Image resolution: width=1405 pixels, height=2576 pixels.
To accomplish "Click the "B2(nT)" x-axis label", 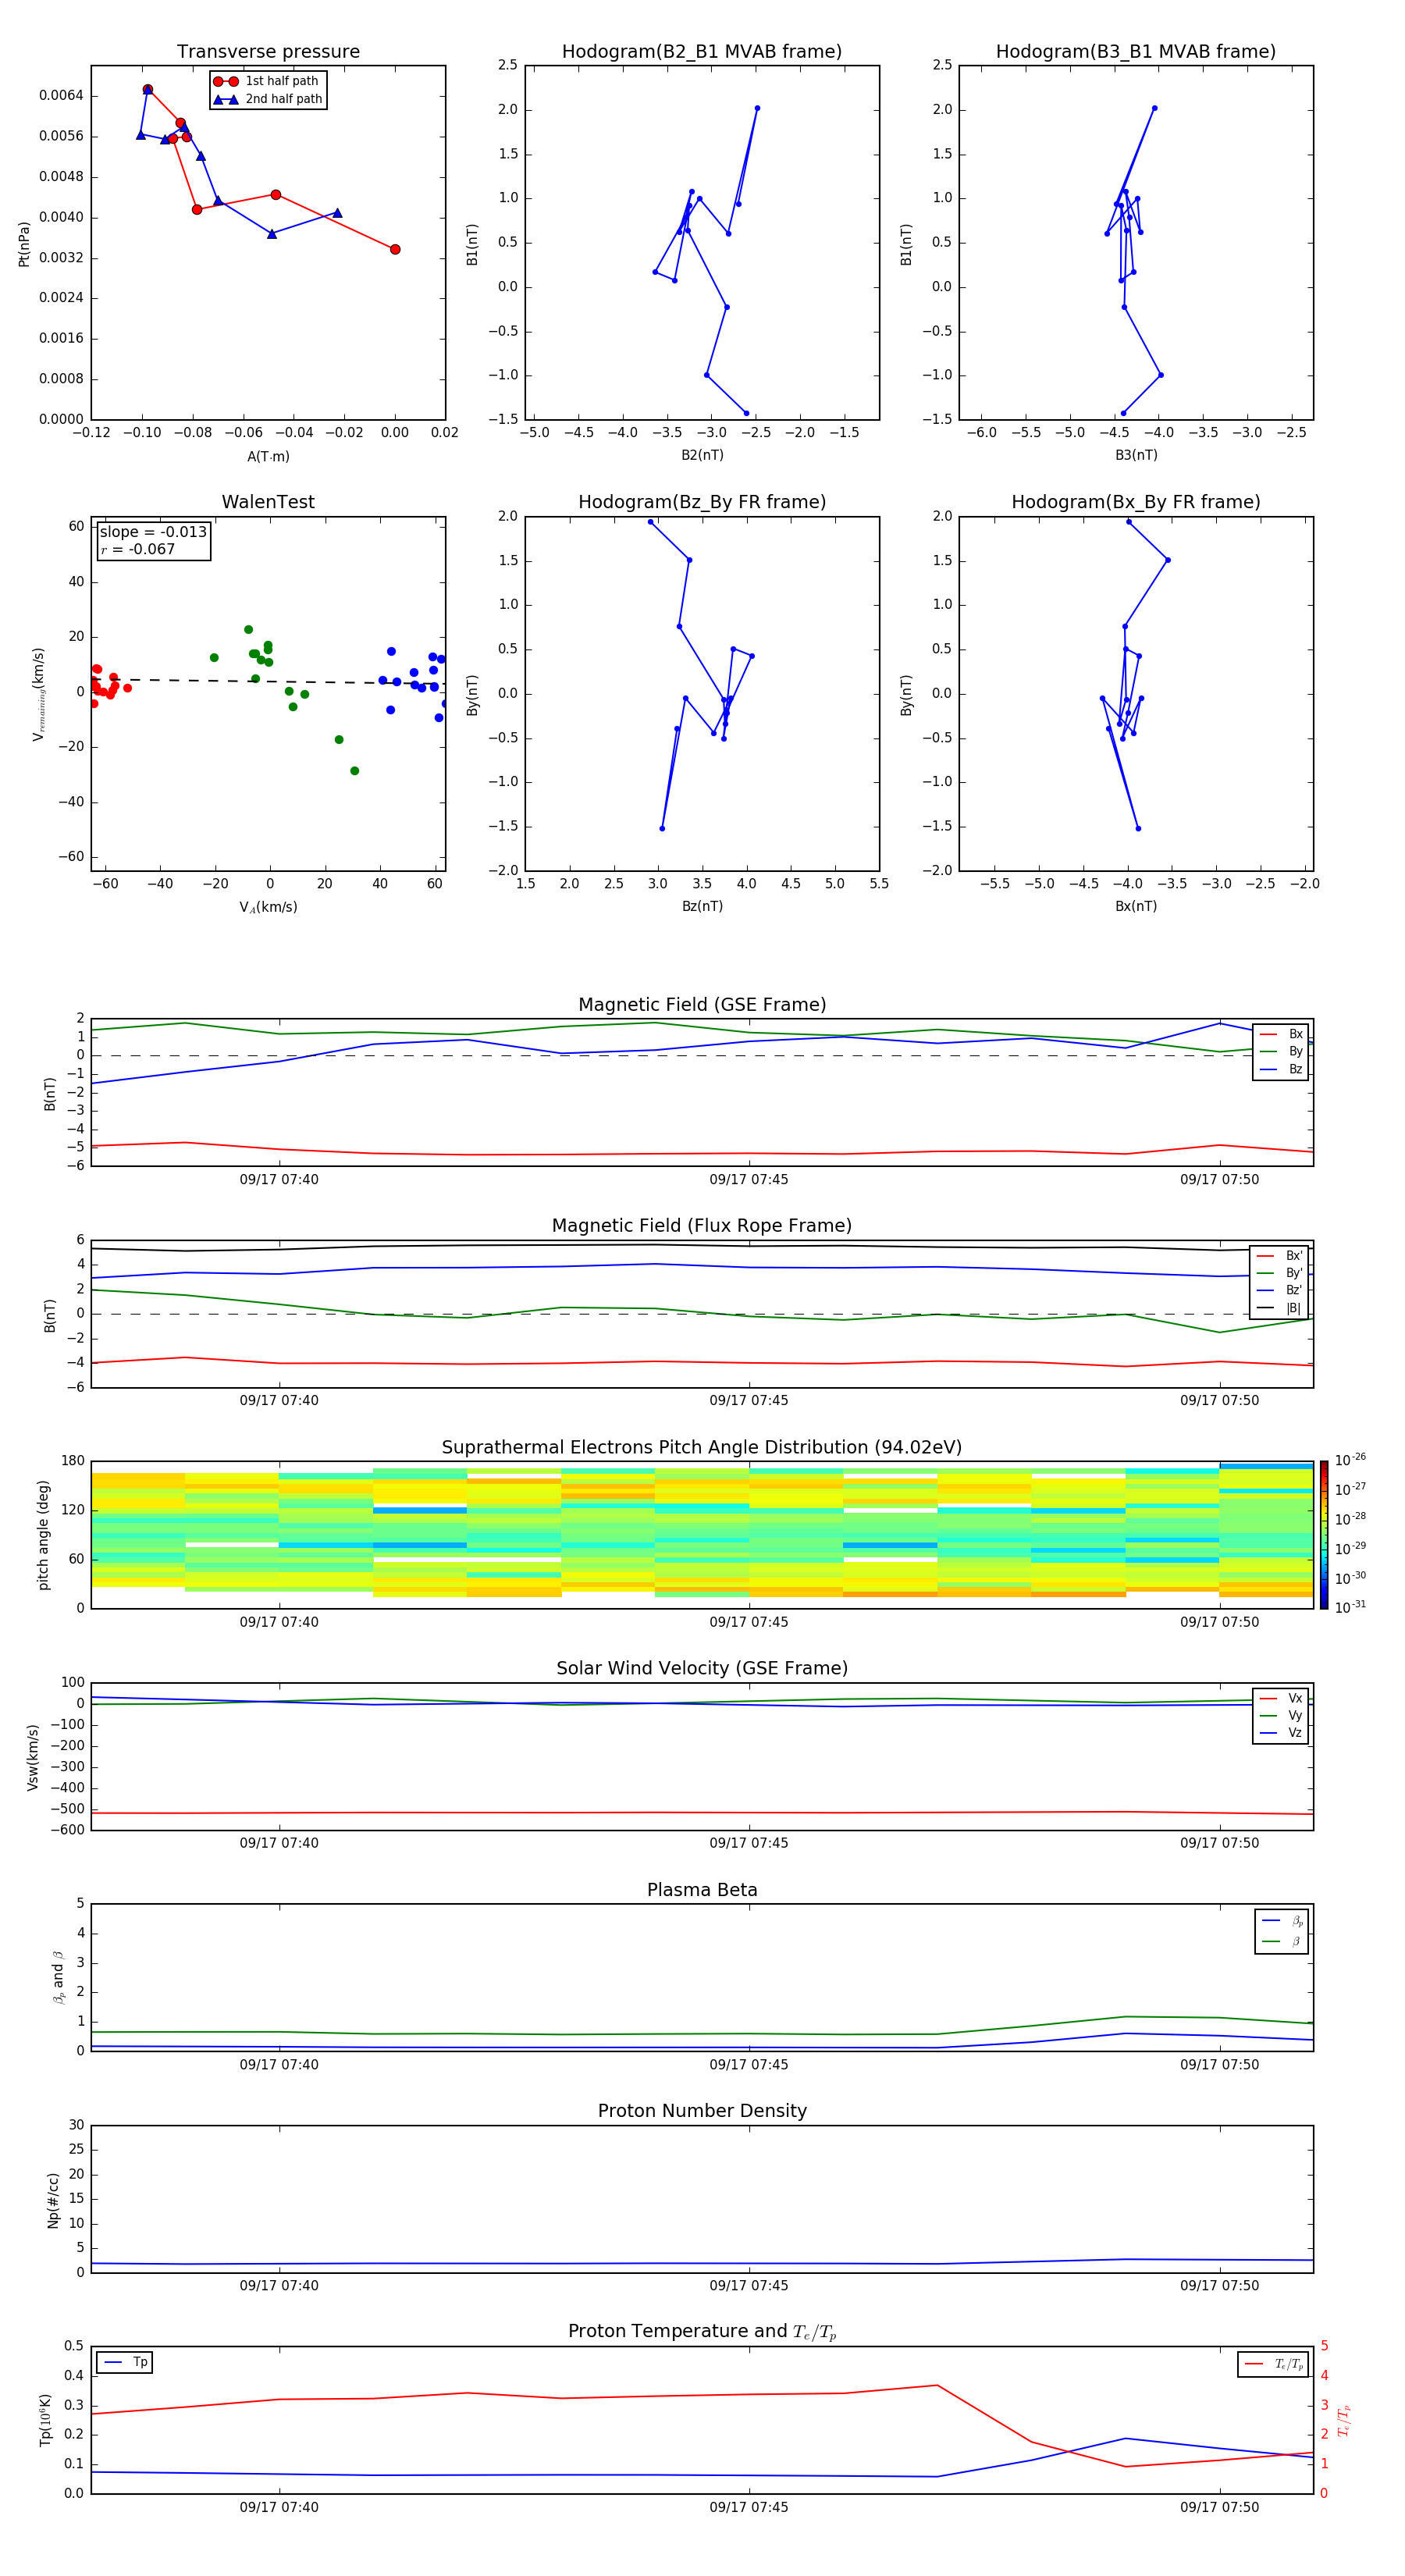I will click(x=702, y=455).
